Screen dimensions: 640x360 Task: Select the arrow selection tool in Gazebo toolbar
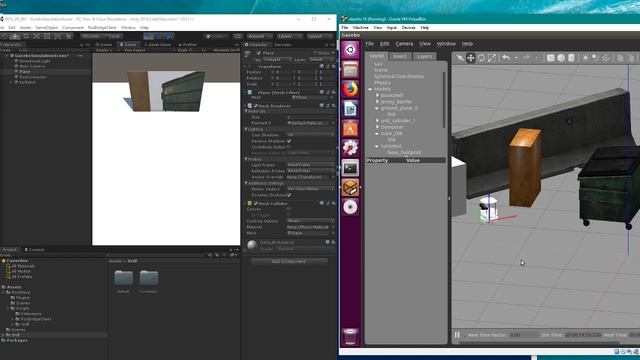tap(460, 58)
